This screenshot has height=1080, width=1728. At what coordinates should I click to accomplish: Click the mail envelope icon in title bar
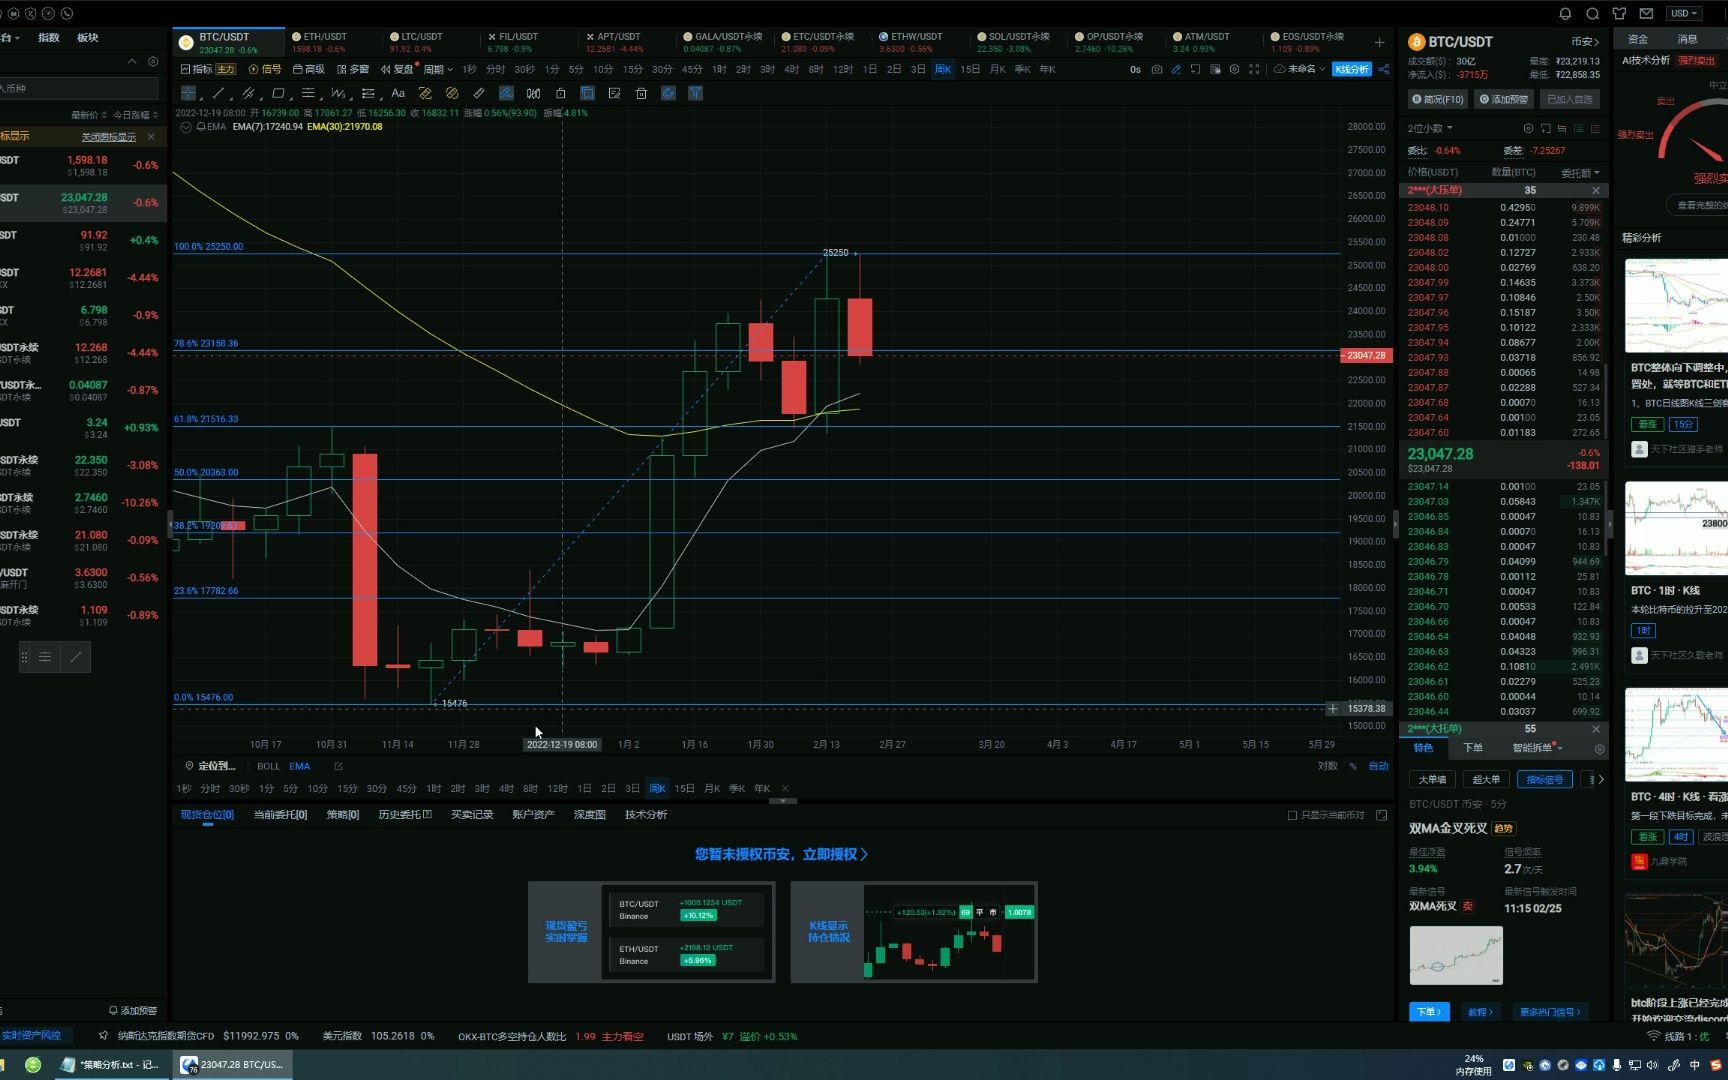coord(1646,13)
